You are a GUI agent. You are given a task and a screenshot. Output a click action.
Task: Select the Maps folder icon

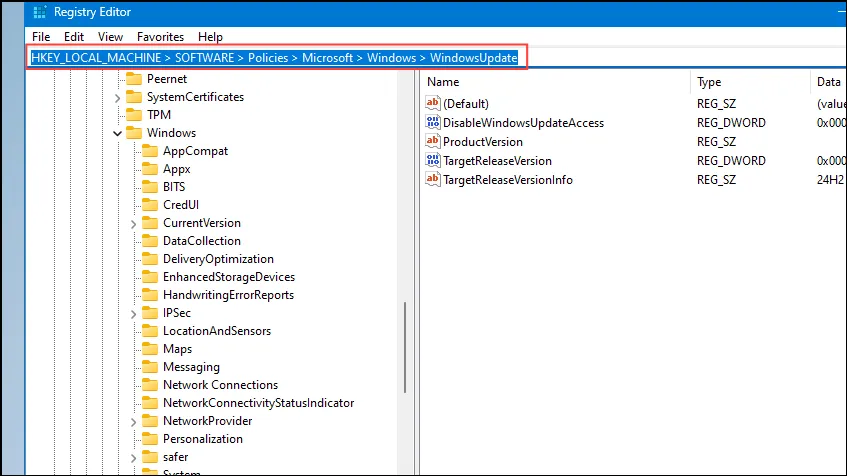point(150,348)
